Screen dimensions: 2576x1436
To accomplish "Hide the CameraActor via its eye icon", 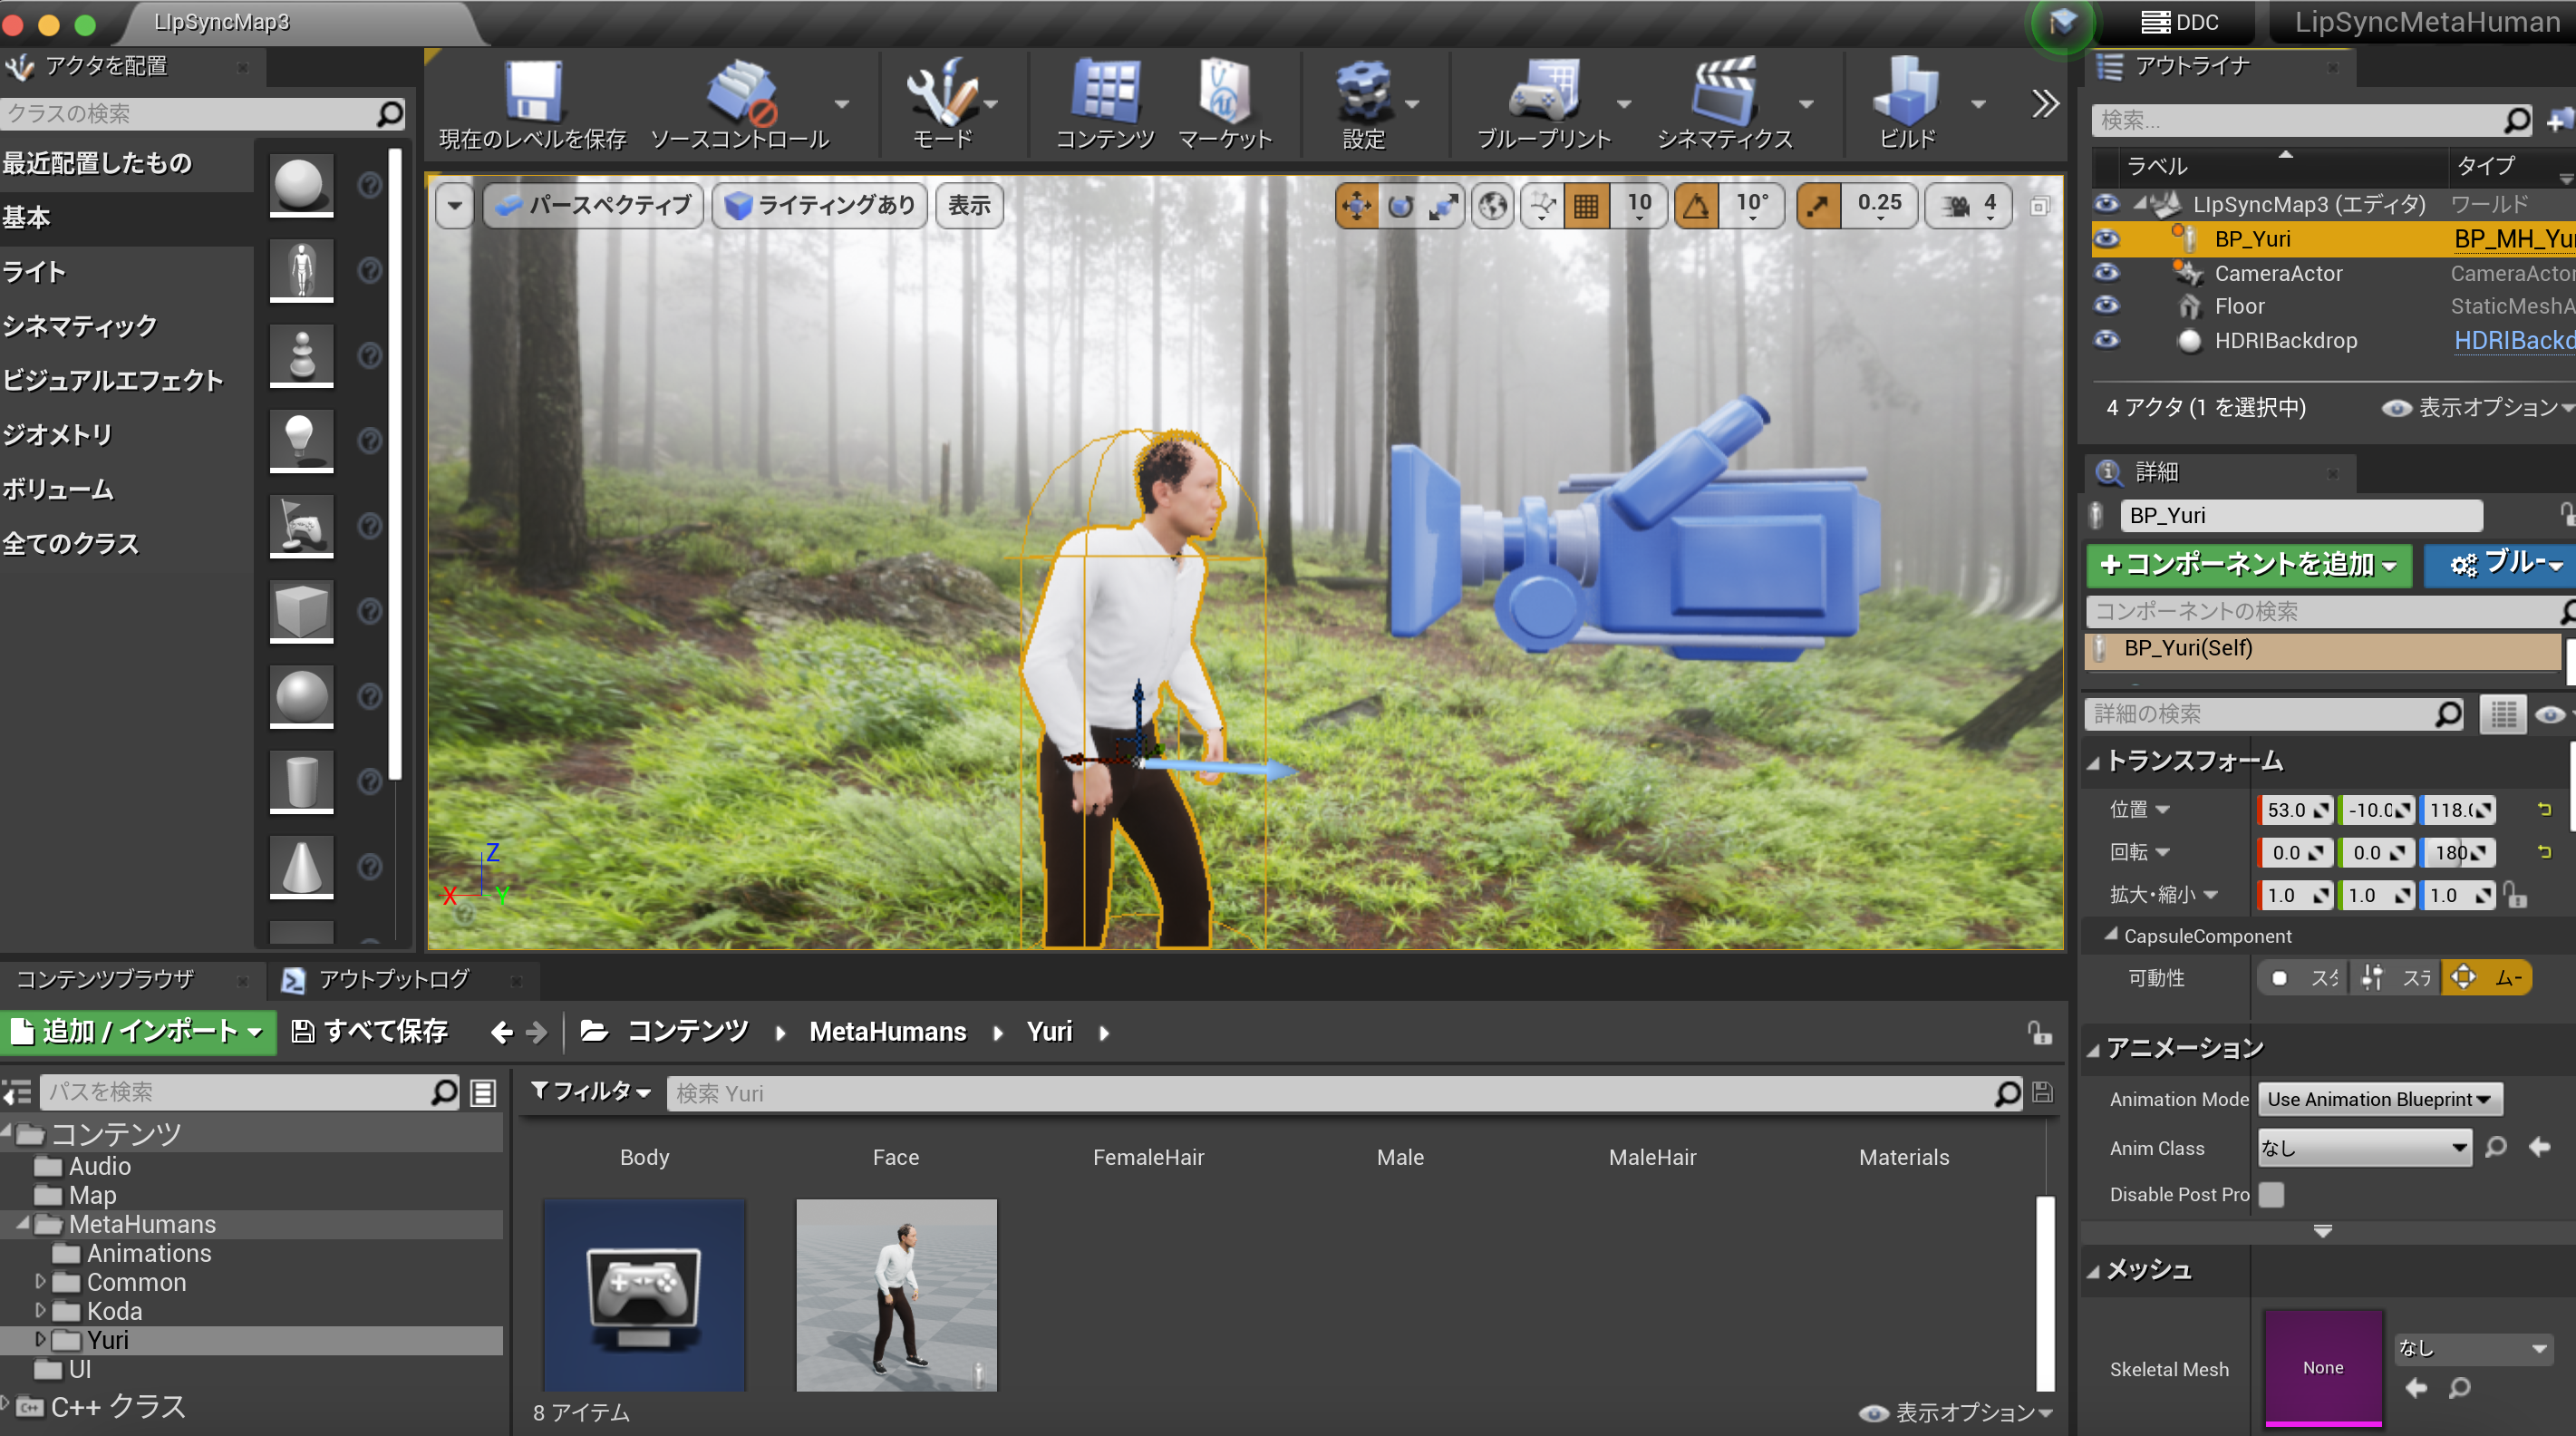I will coord(2106,273).
